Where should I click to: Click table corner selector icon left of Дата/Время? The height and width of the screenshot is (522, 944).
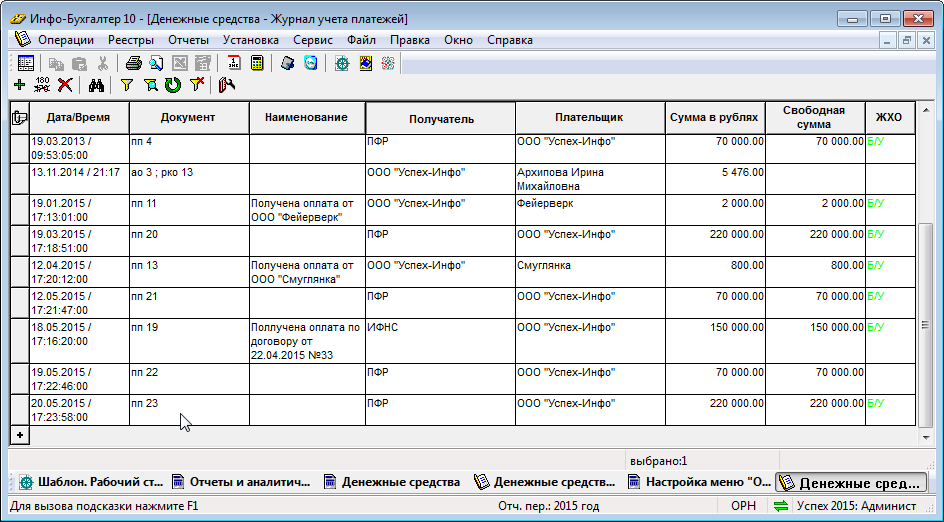(x=20, y=117)
